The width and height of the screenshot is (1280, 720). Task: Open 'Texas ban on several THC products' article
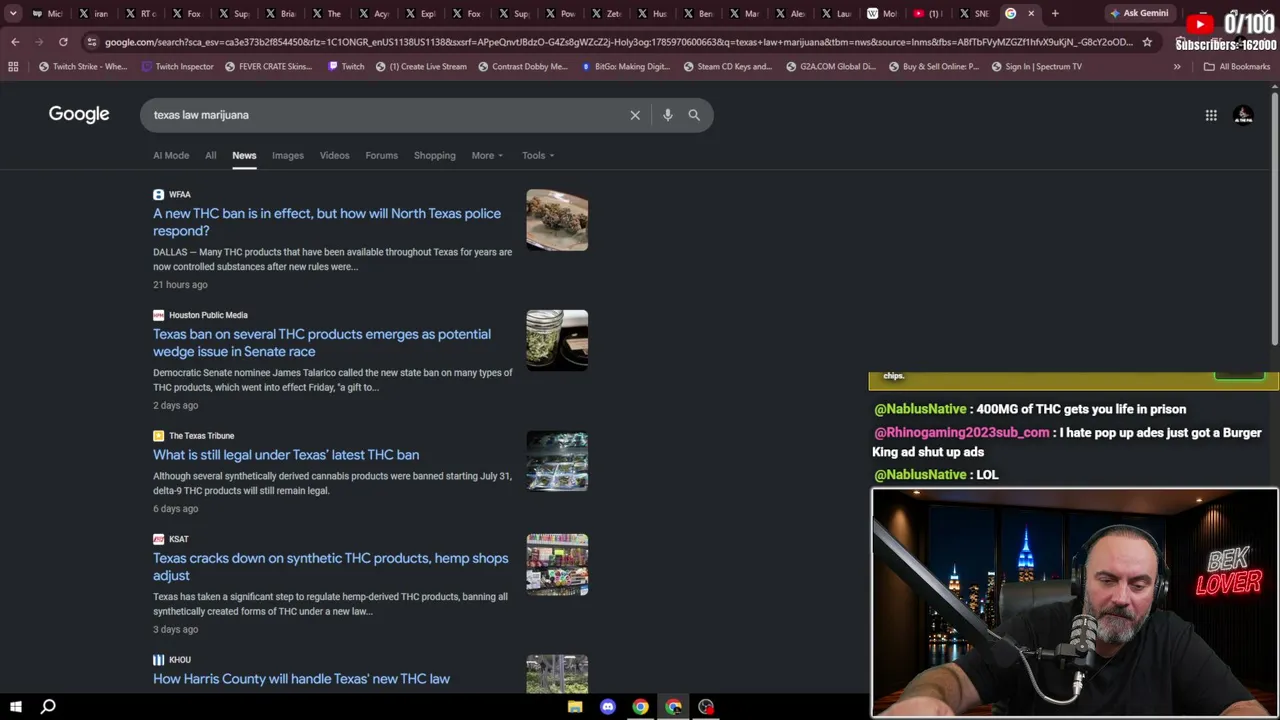322,343
